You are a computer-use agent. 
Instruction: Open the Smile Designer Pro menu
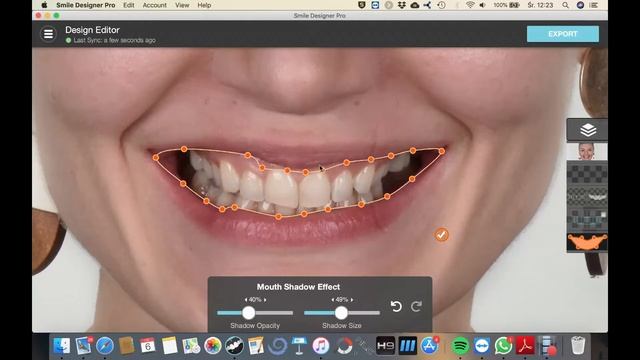tap(86, 5)
